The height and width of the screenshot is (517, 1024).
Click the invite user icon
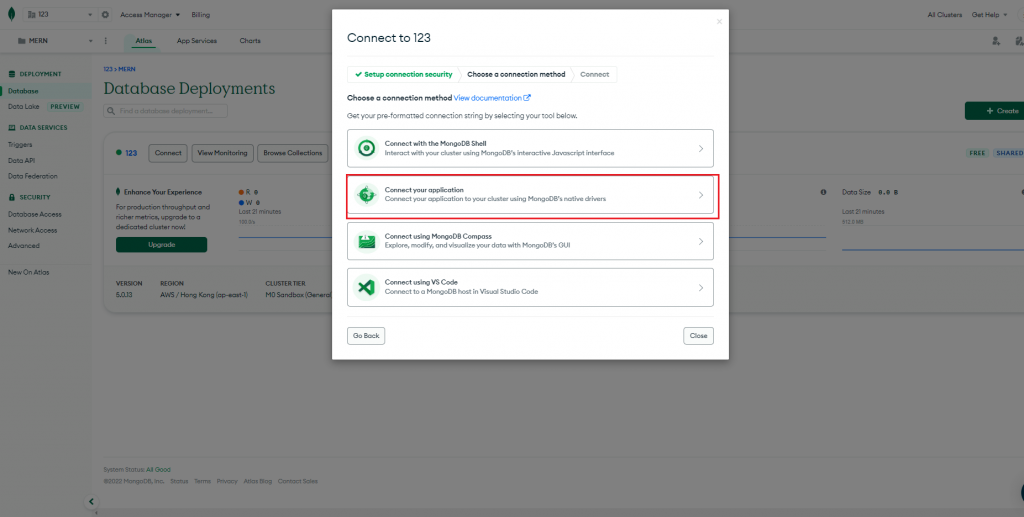(996, 40)
